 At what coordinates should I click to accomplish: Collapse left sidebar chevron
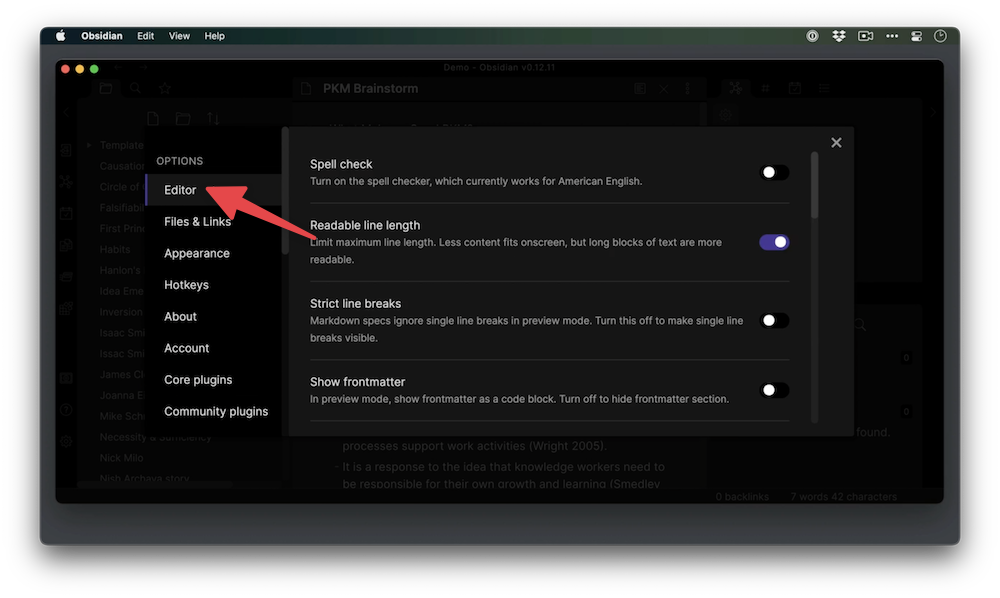pos(66,112)
